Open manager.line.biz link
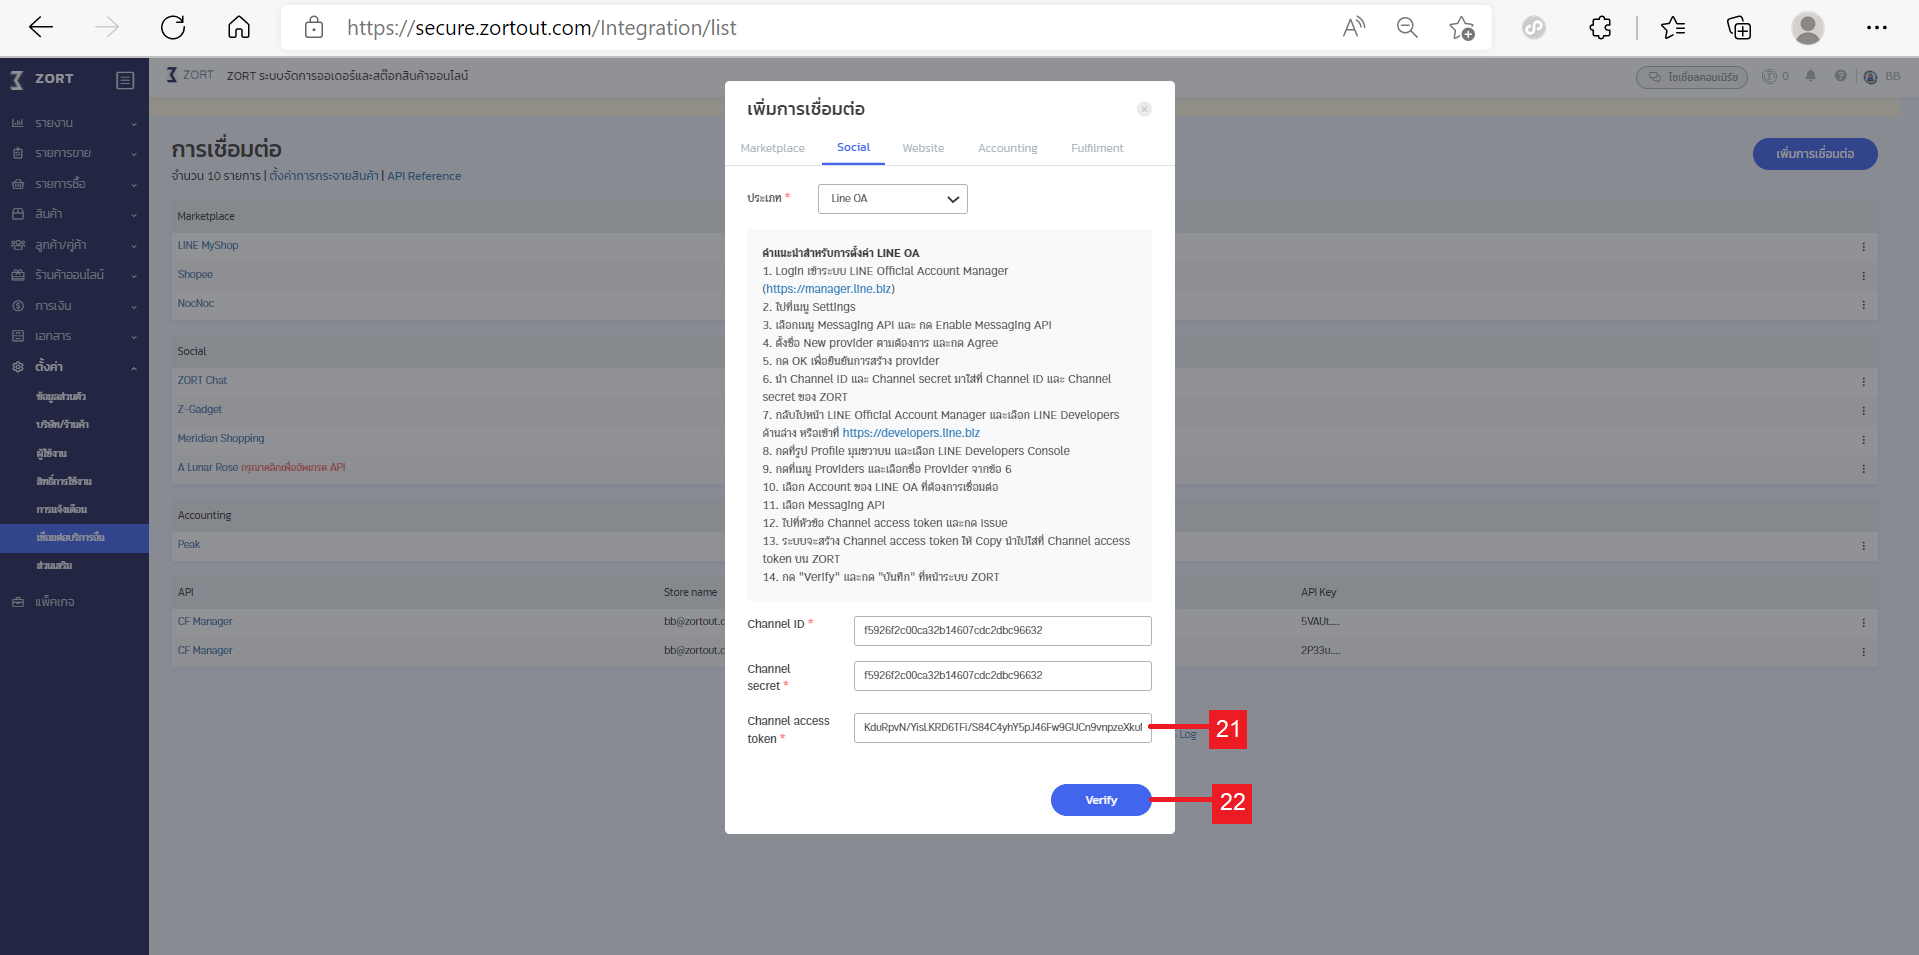1919x955 pixels. click(x=829, y=289)
